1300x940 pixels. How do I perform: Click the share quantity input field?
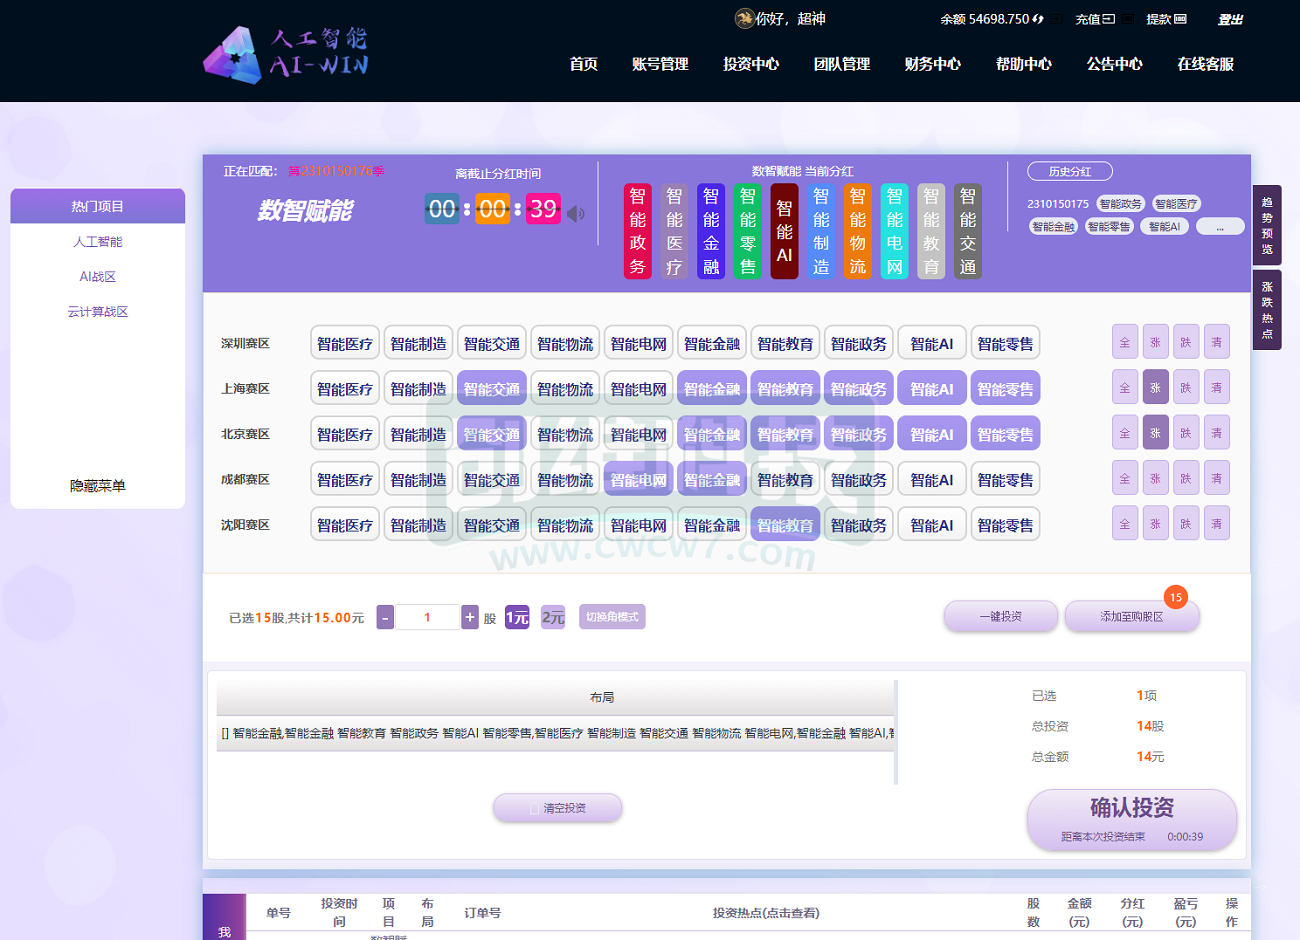tap(427, 618)
